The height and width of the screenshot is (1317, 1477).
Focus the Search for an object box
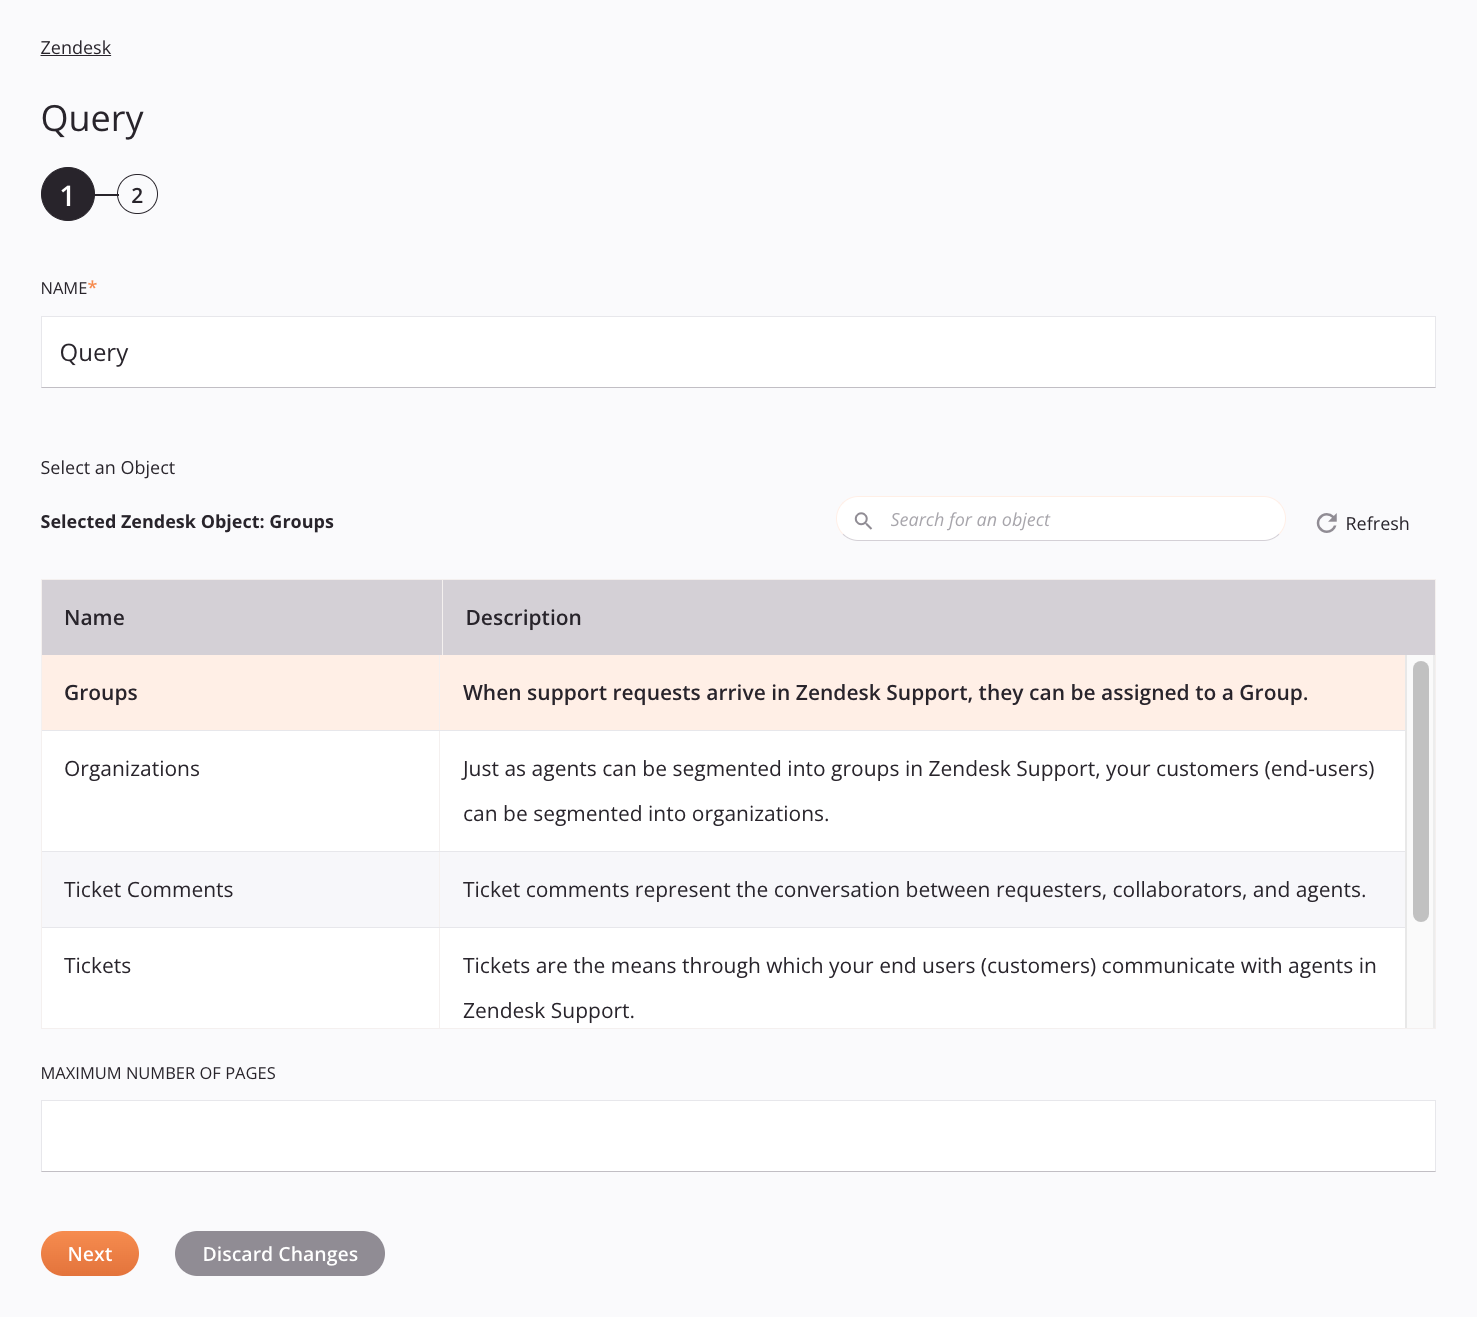1061,519
